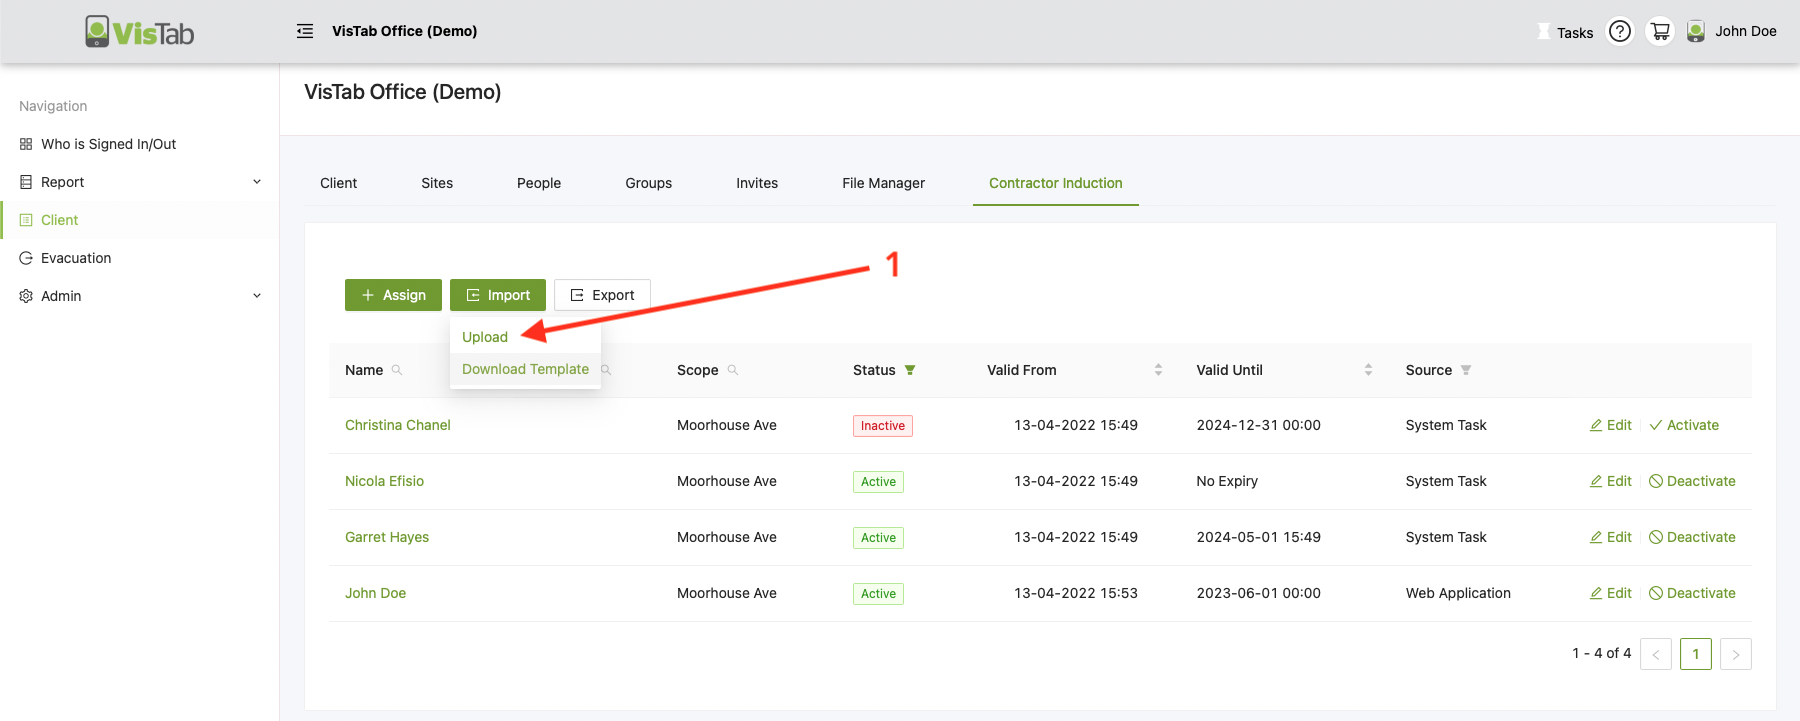Open the John Doe user menu
The height and width of the screenshot is (721, 1800).
1732,32
